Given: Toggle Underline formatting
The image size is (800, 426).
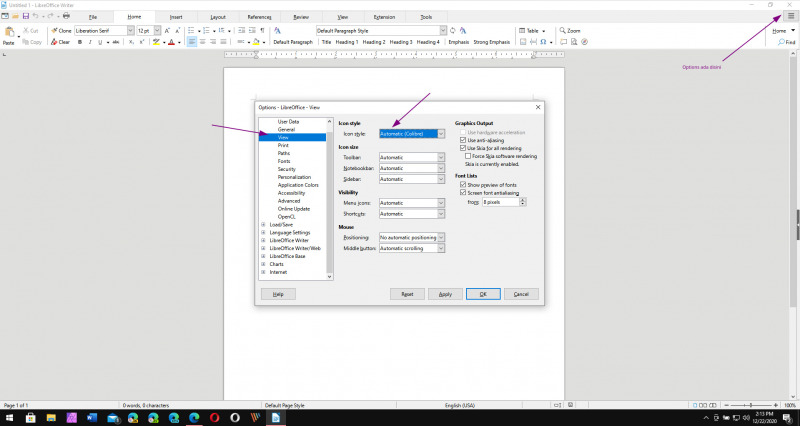Looking at the screenshot, I should click(x=100, y=42).
